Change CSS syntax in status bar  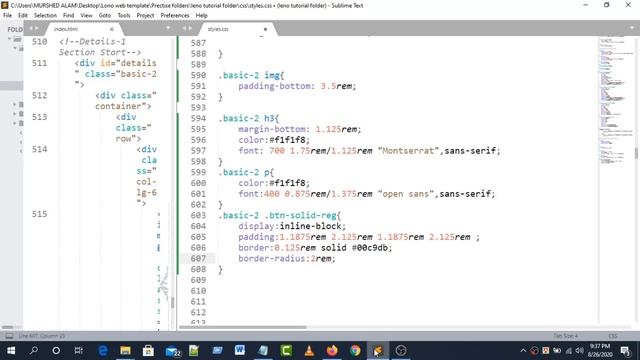(x=613, y=336)
